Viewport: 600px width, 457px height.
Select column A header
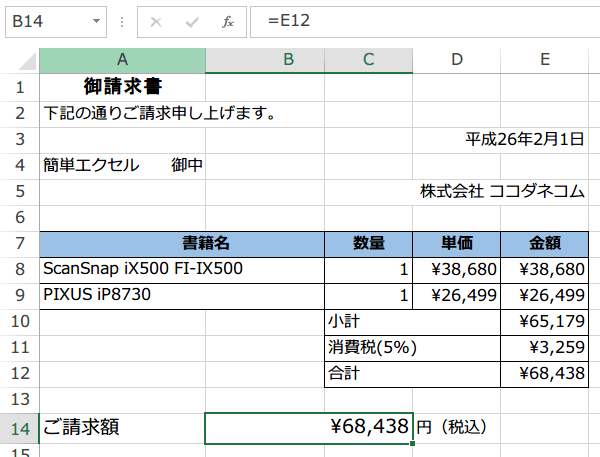pyautogui.click(x=122, y=60)
